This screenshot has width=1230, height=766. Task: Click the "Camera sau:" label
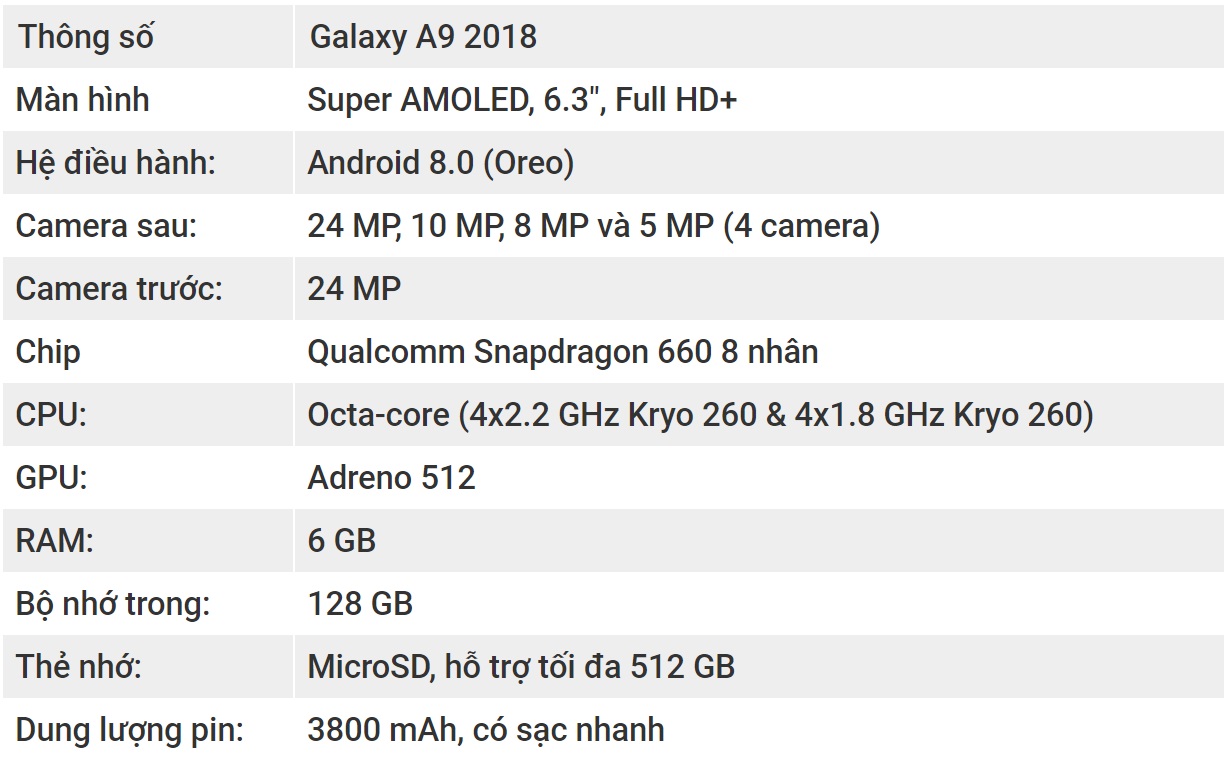[106, 226]
